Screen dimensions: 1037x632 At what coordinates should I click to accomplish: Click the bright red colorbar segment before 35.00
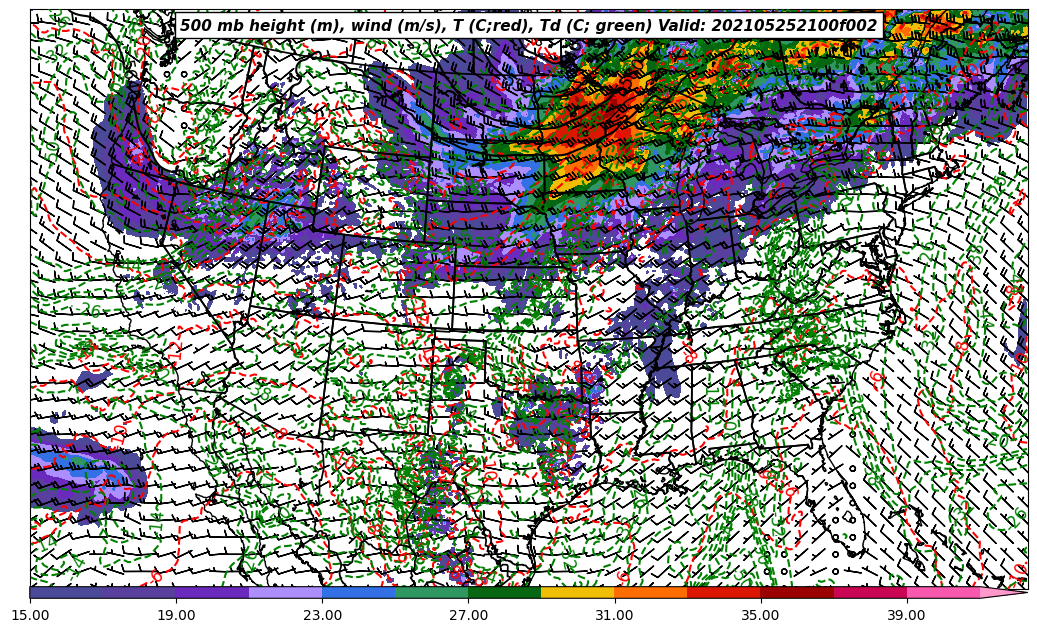[723, 593]
